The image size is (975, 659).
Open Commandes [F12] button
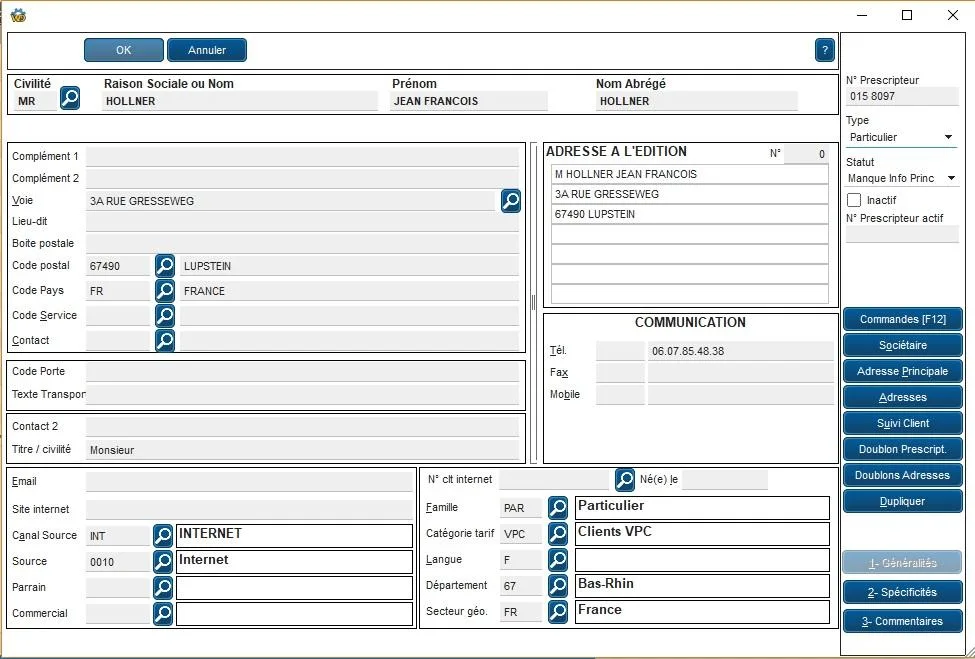[x=903, y=320]
